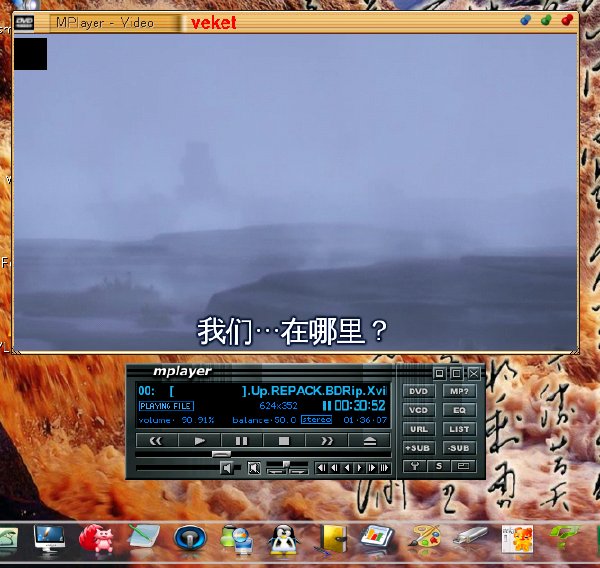Image resolution: width=600 pixels, height=568 pixels.
Task: Open a stream with the URL button
Action: 419,429
